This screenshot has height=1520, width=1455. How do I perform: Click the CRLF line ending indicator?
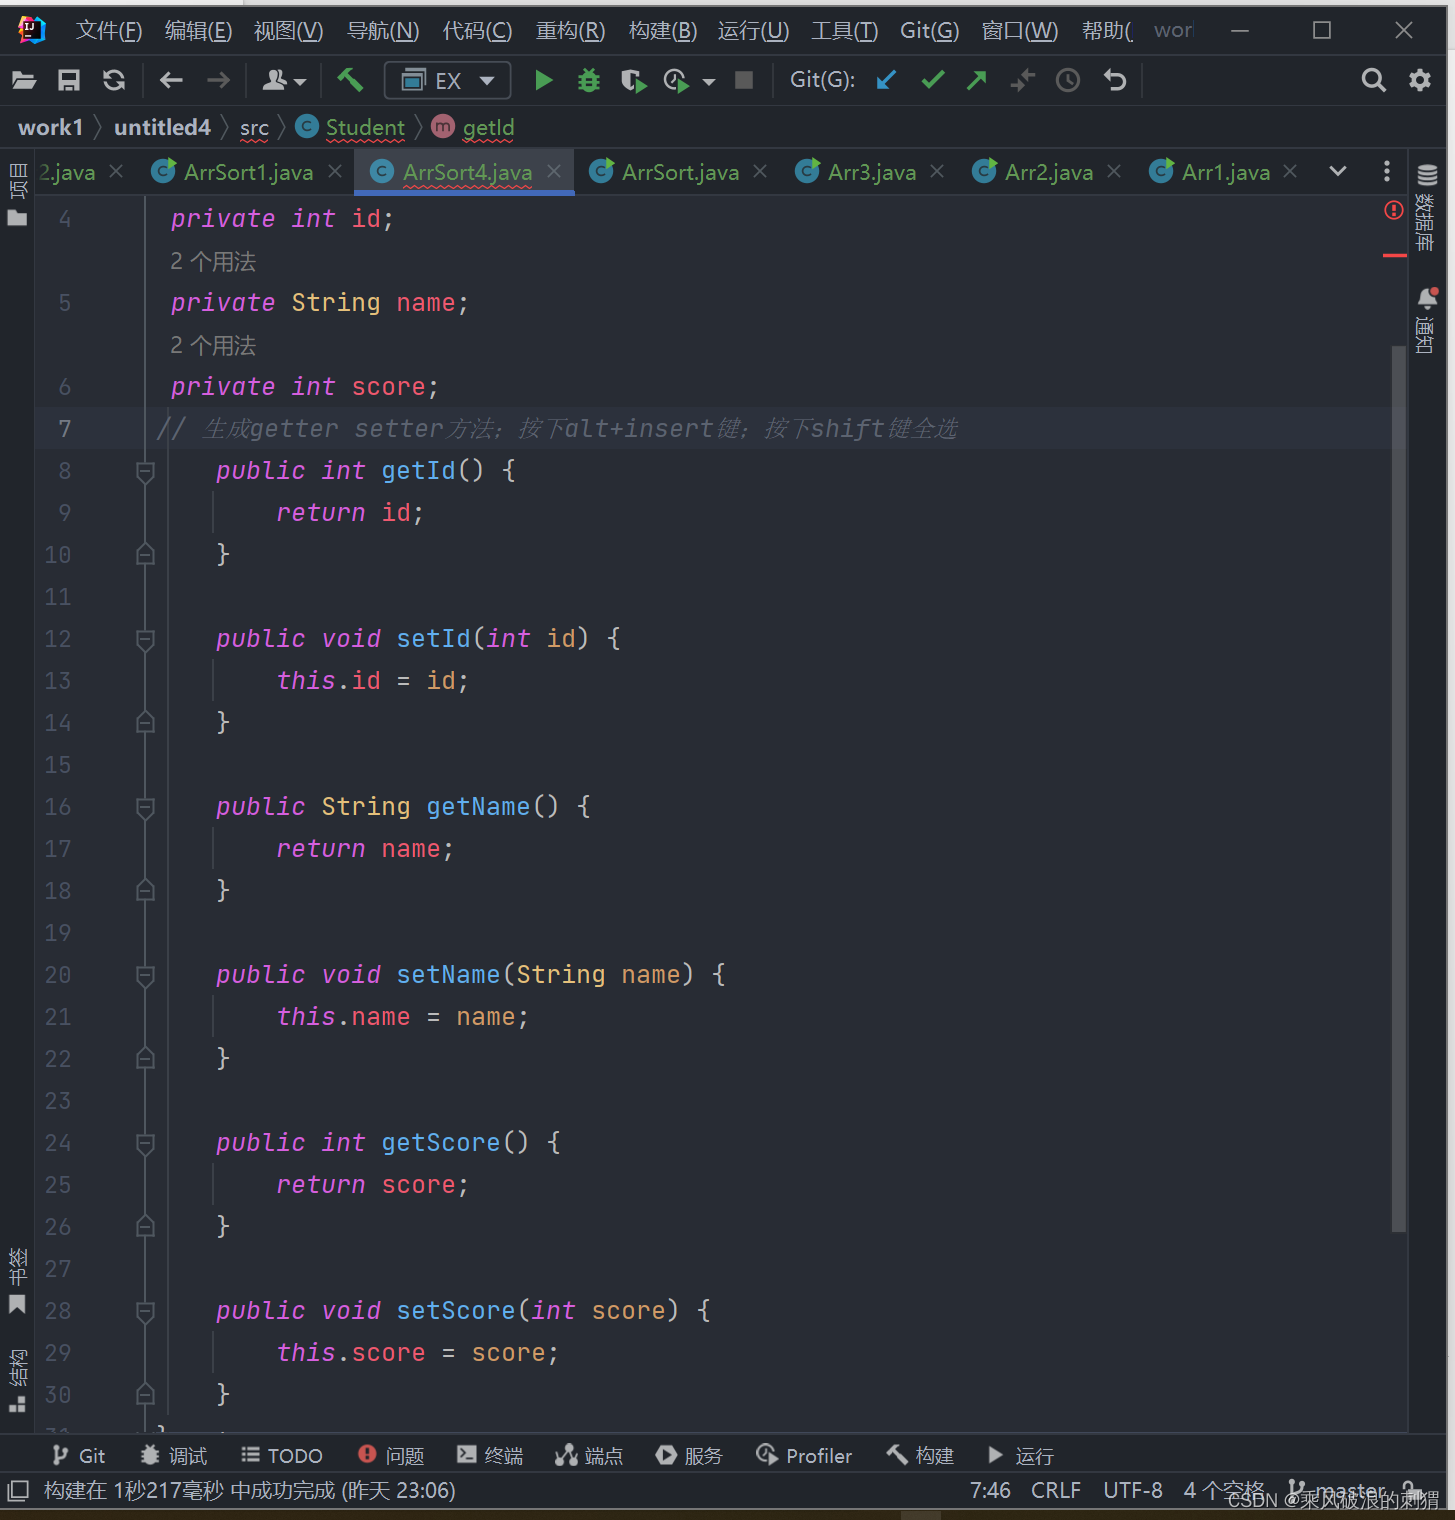[1056, 1490]
